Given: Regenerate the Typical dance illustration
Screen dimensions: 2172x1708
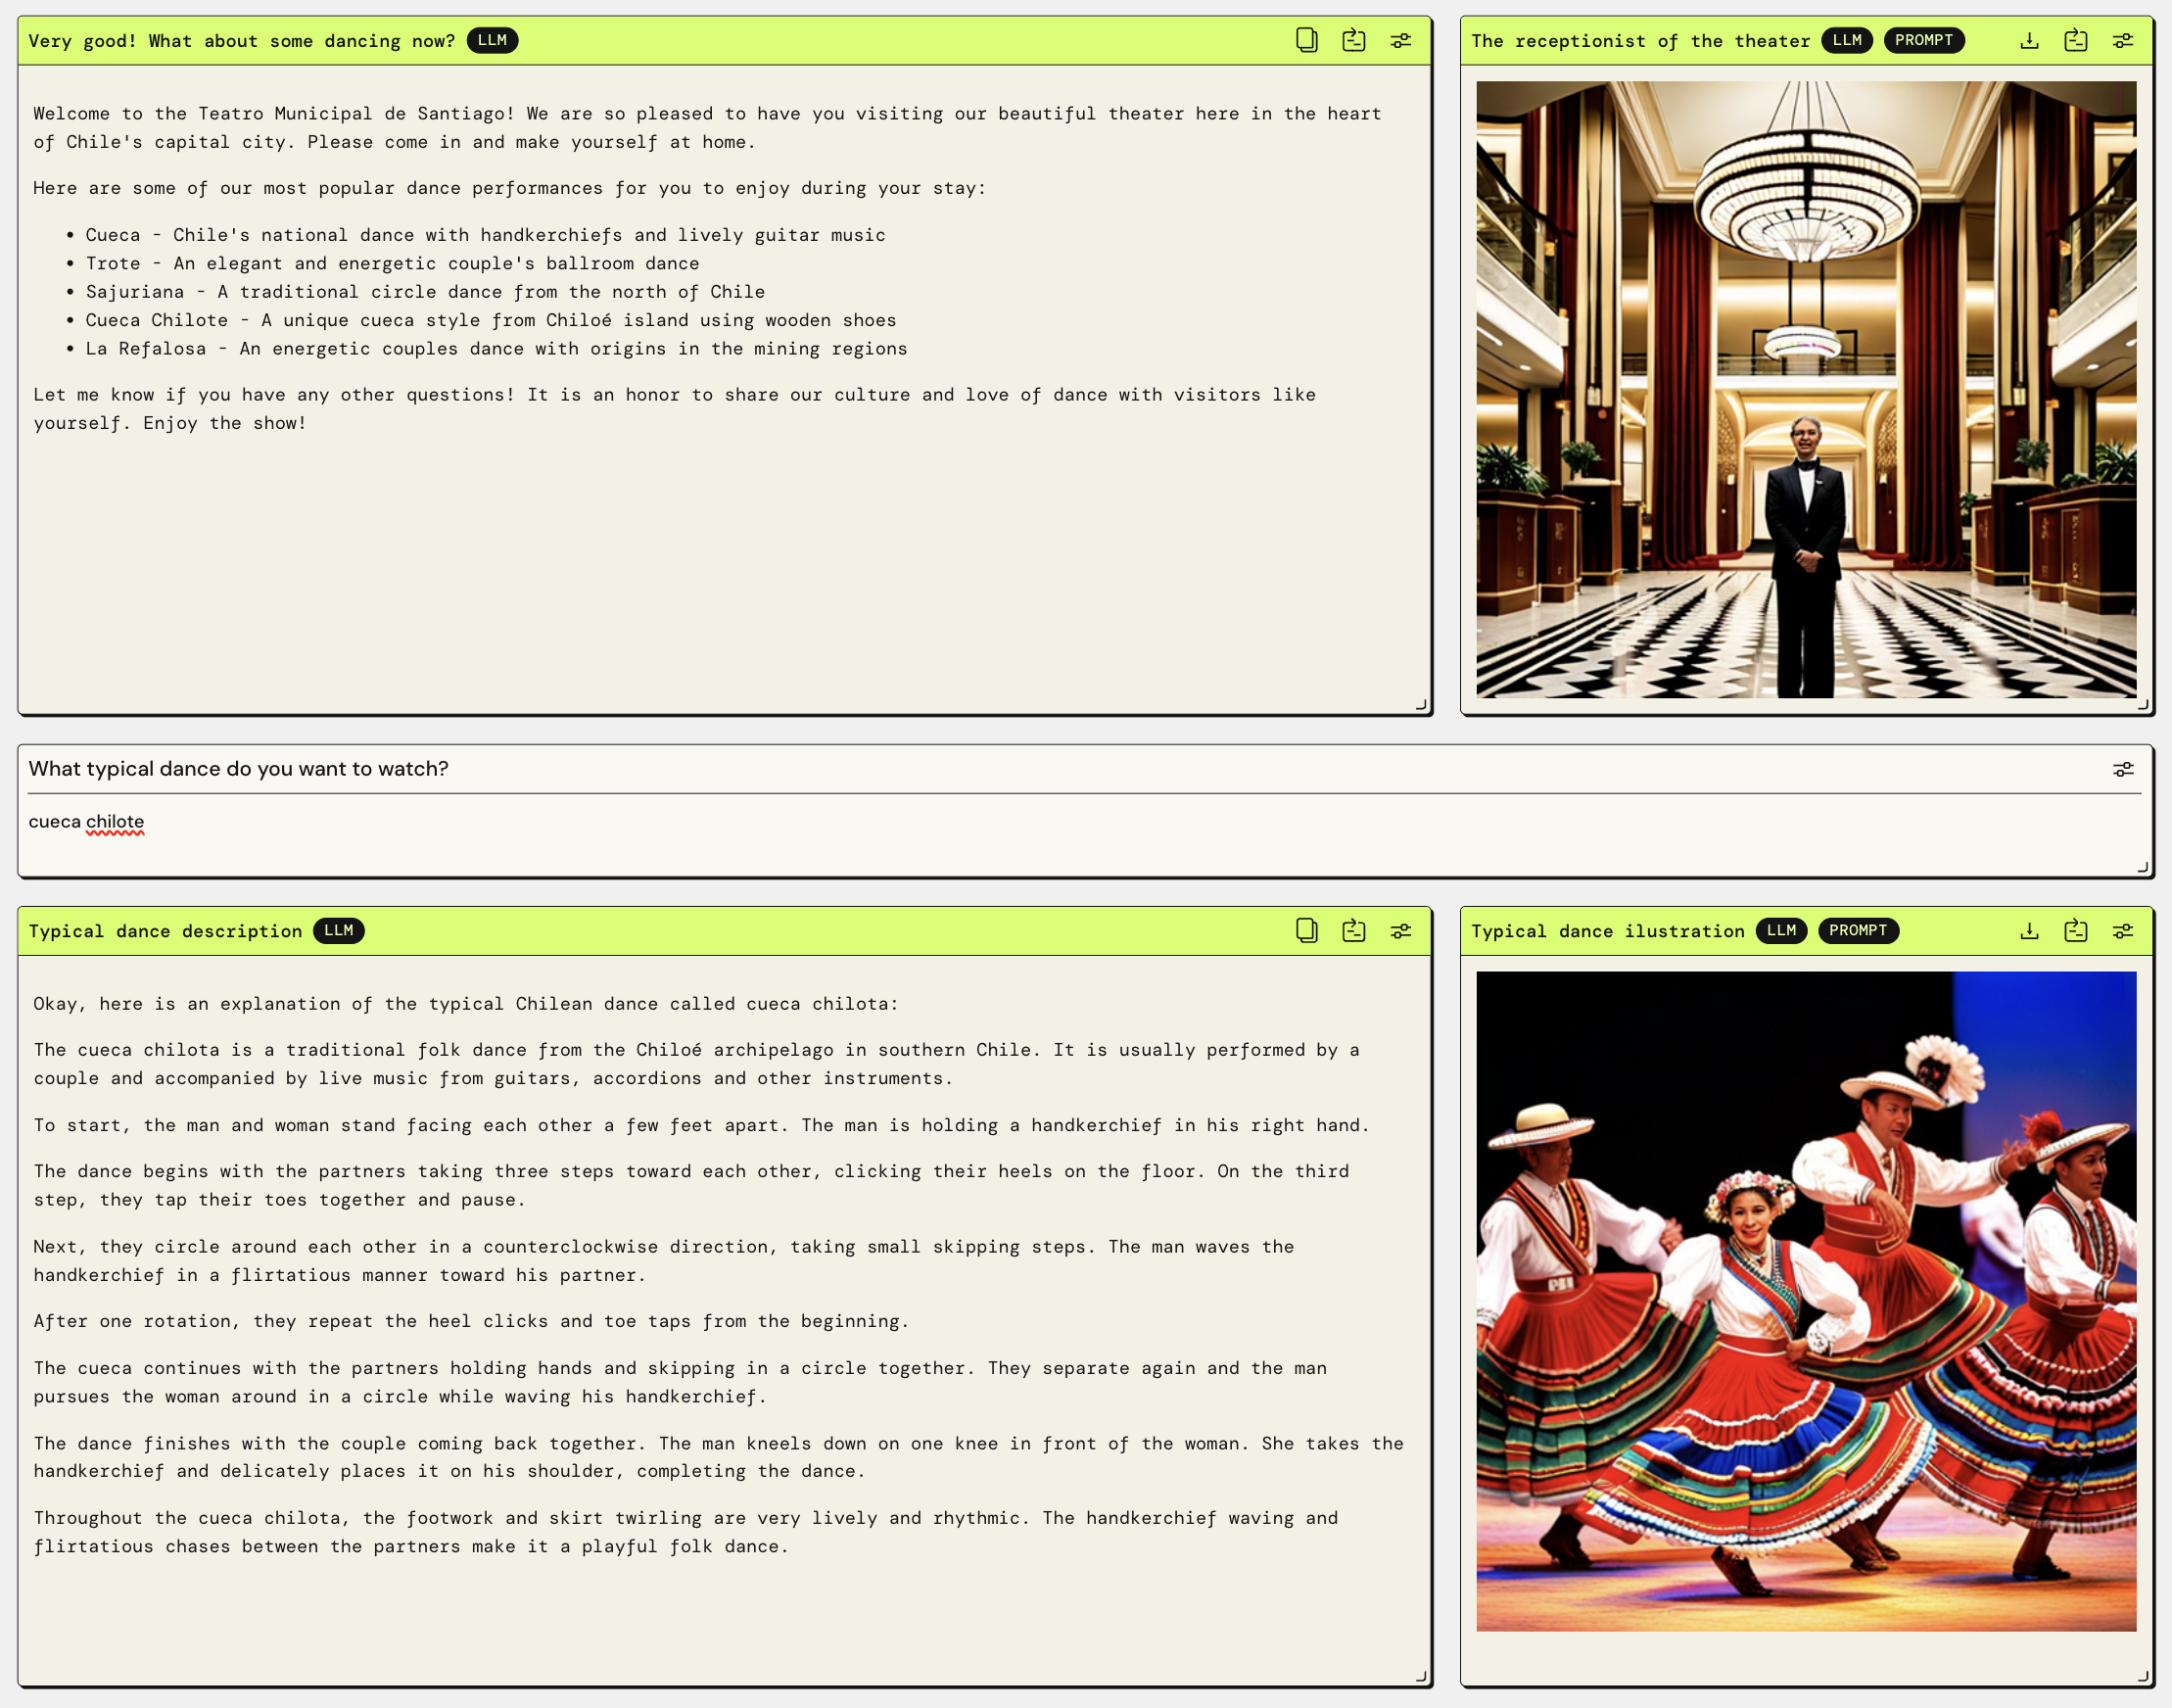Looking at the screenshot, I should click(2076, 931).
